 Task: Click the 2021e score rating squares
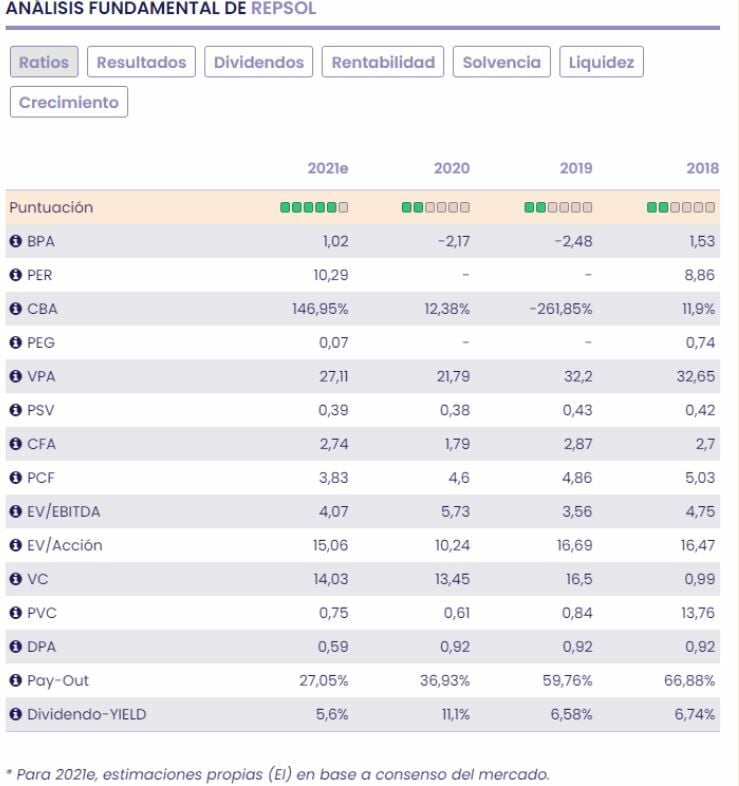click(314, 208)
